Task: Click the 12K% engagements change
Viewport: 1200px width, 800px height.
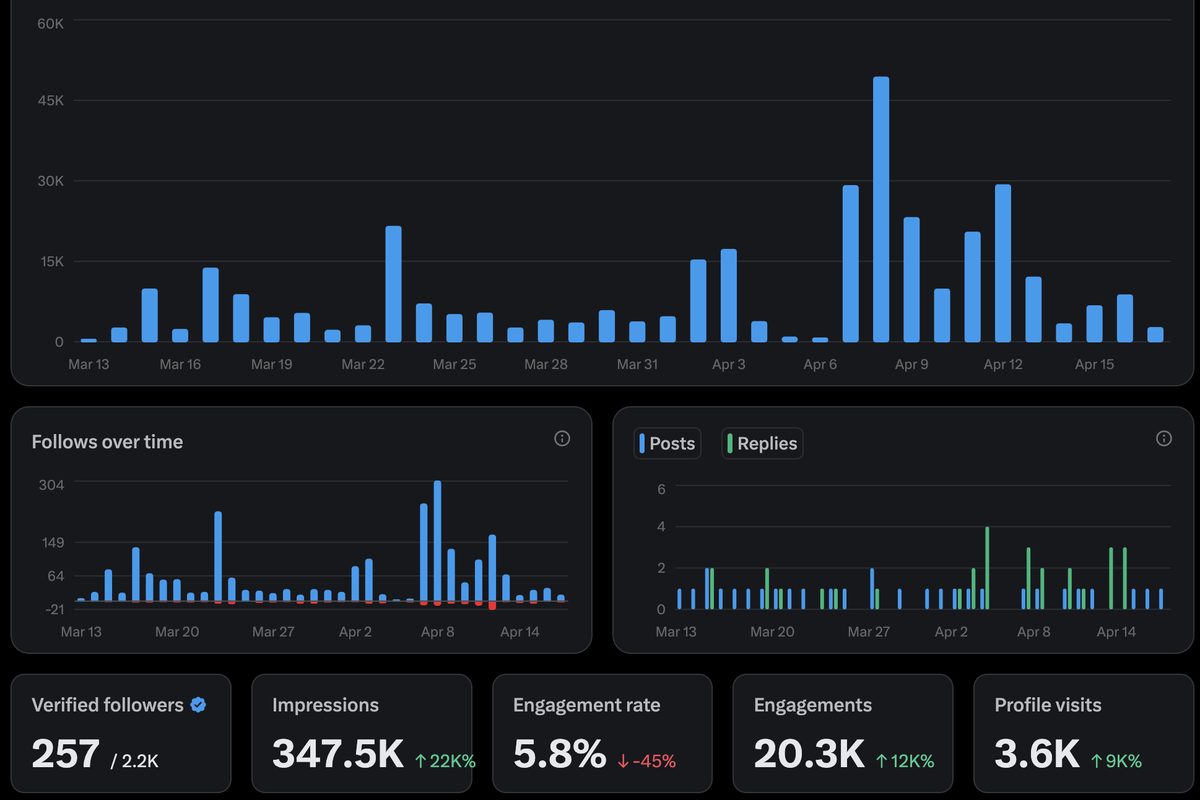Action: coord(912,761)
